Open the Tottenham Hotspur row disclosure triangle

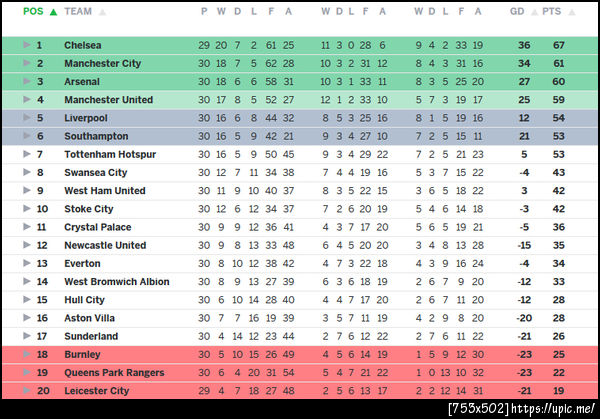tap(26, 154)
